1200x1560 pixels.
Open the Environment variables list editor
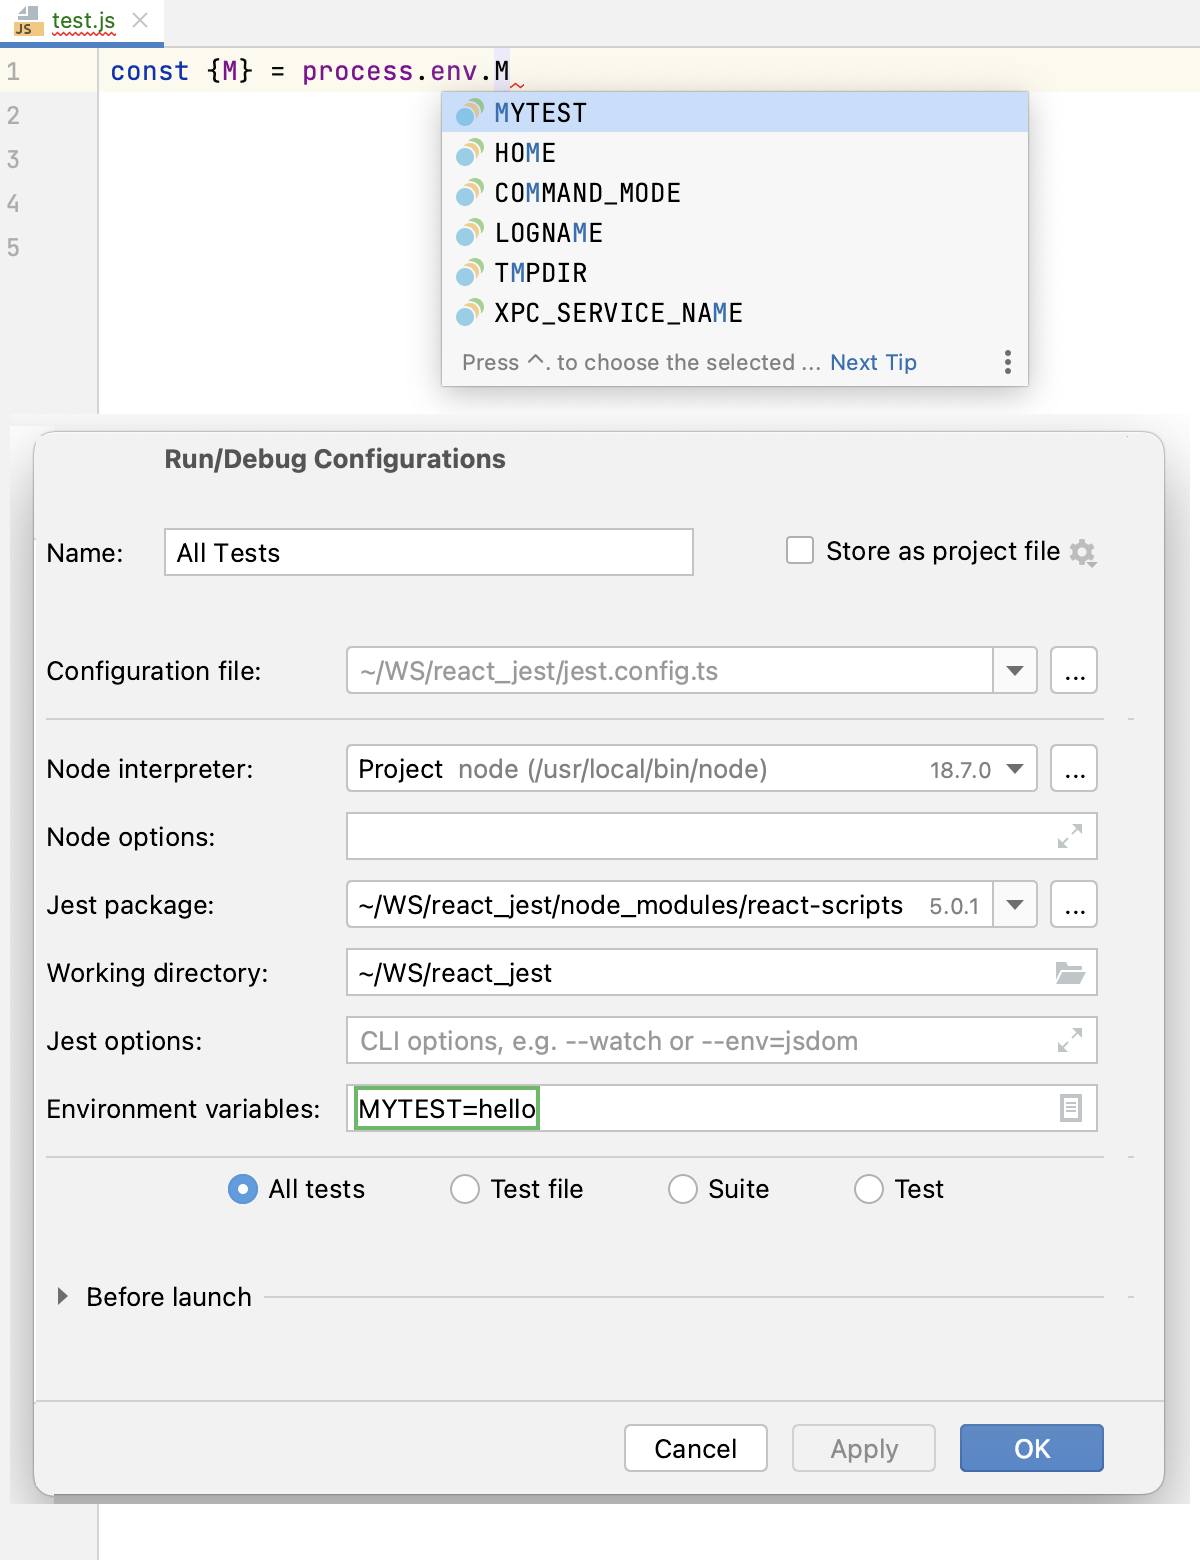tap(1070, 1108)
